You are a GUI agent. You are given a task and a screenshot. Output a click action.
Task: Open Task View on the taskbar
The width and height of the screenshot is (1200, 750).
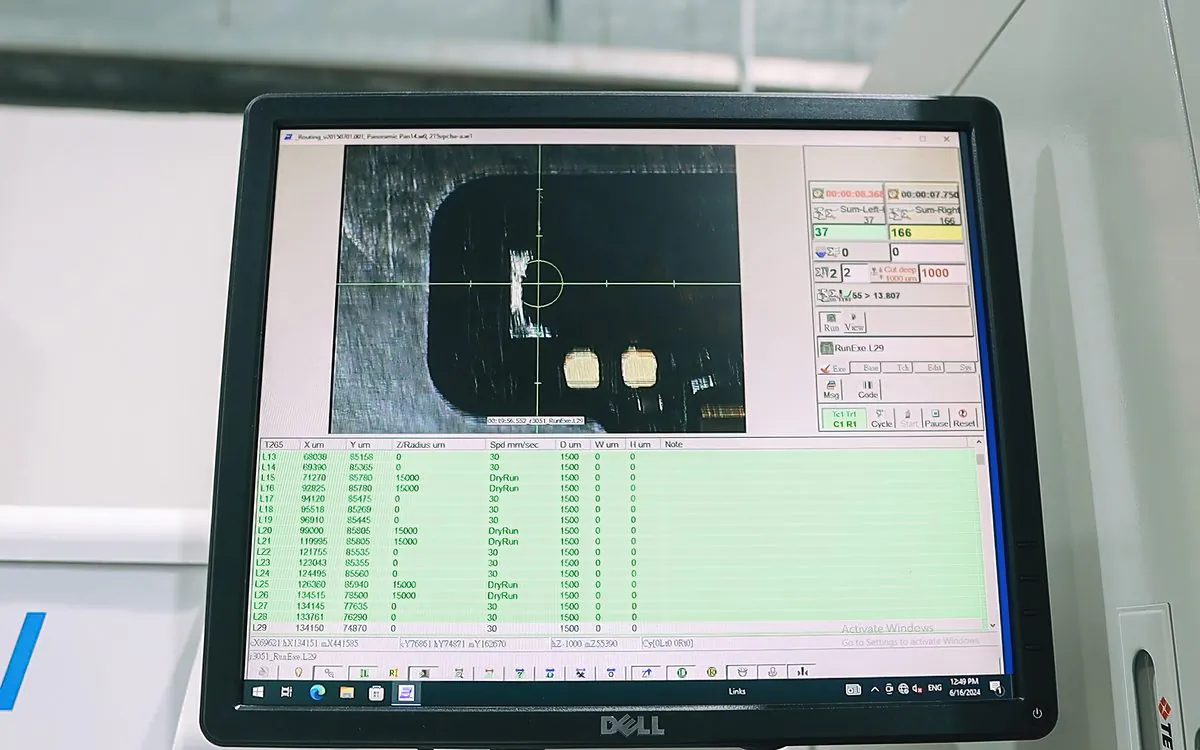(x=286, y=692)
